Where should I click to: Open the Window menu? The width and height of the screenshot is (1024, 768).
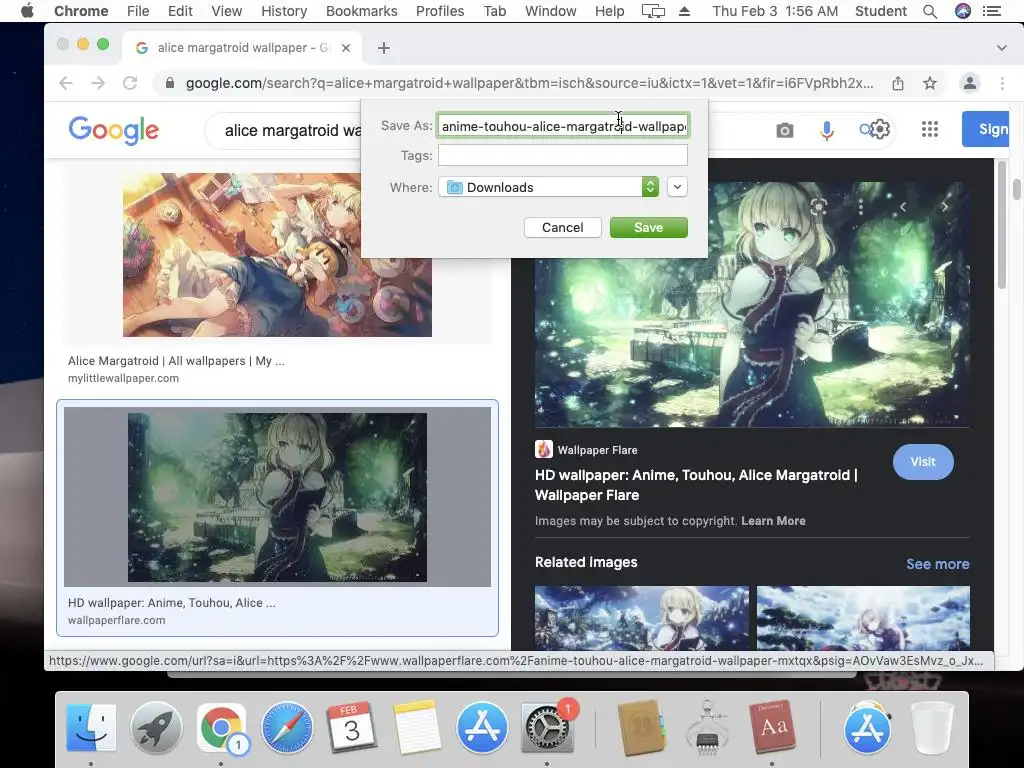(551, 11)
